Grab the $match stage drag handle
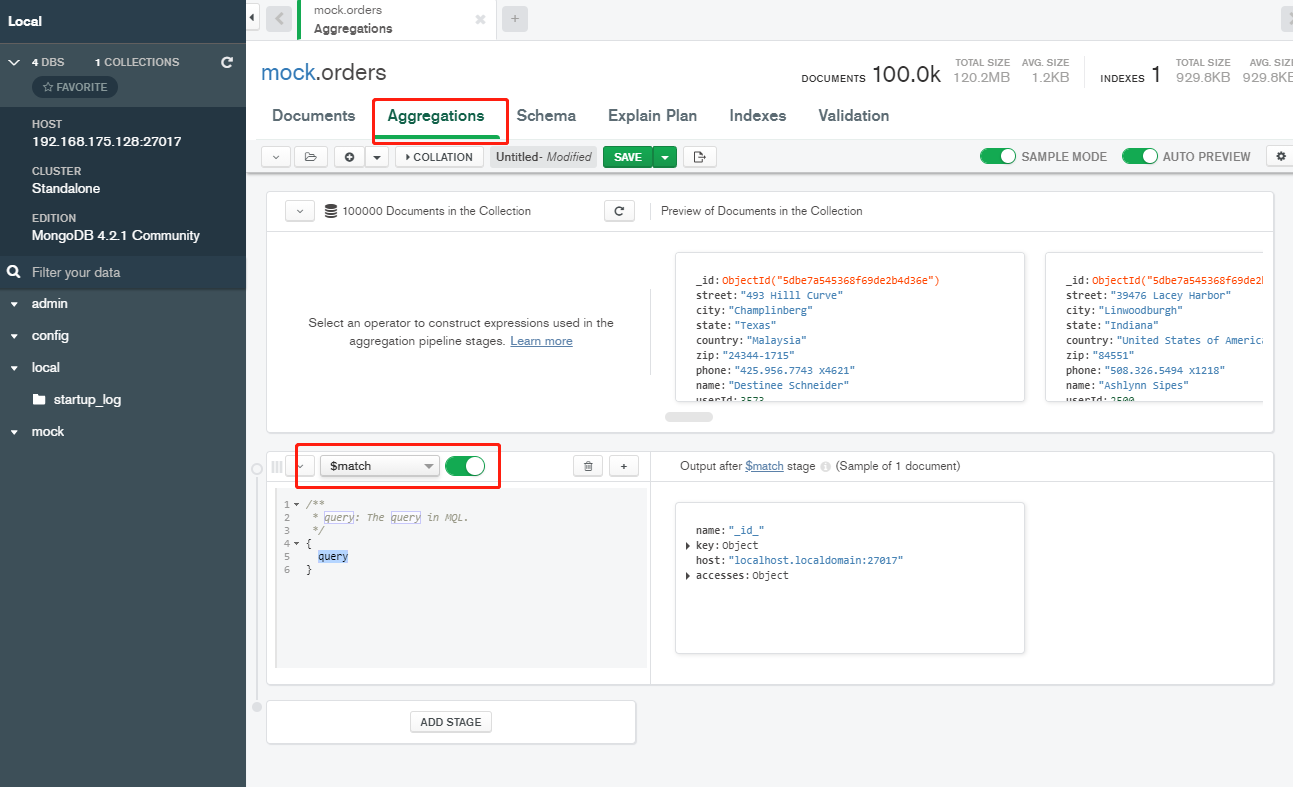 pyautogui.click(x=277, y=466)
